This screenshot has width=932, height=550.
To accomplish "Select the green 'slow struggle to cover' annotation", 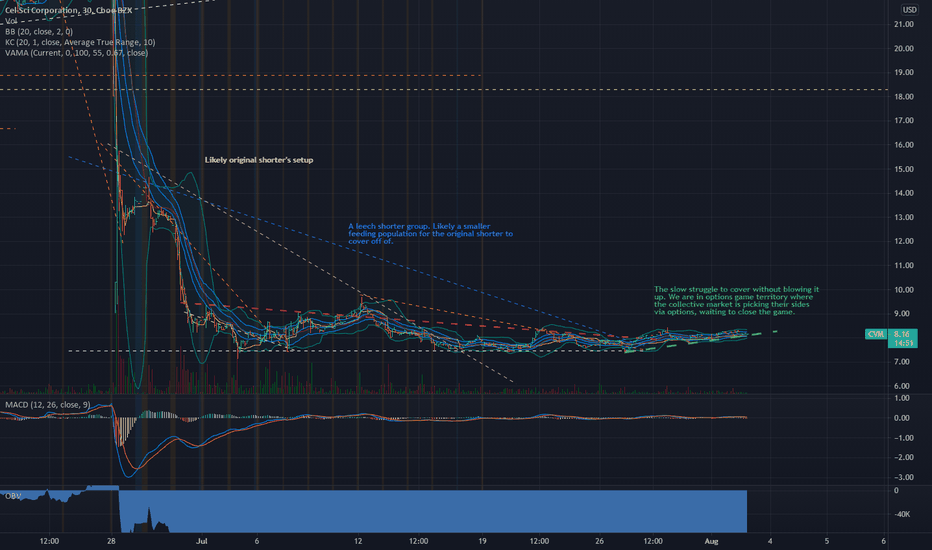I will 736,300.
